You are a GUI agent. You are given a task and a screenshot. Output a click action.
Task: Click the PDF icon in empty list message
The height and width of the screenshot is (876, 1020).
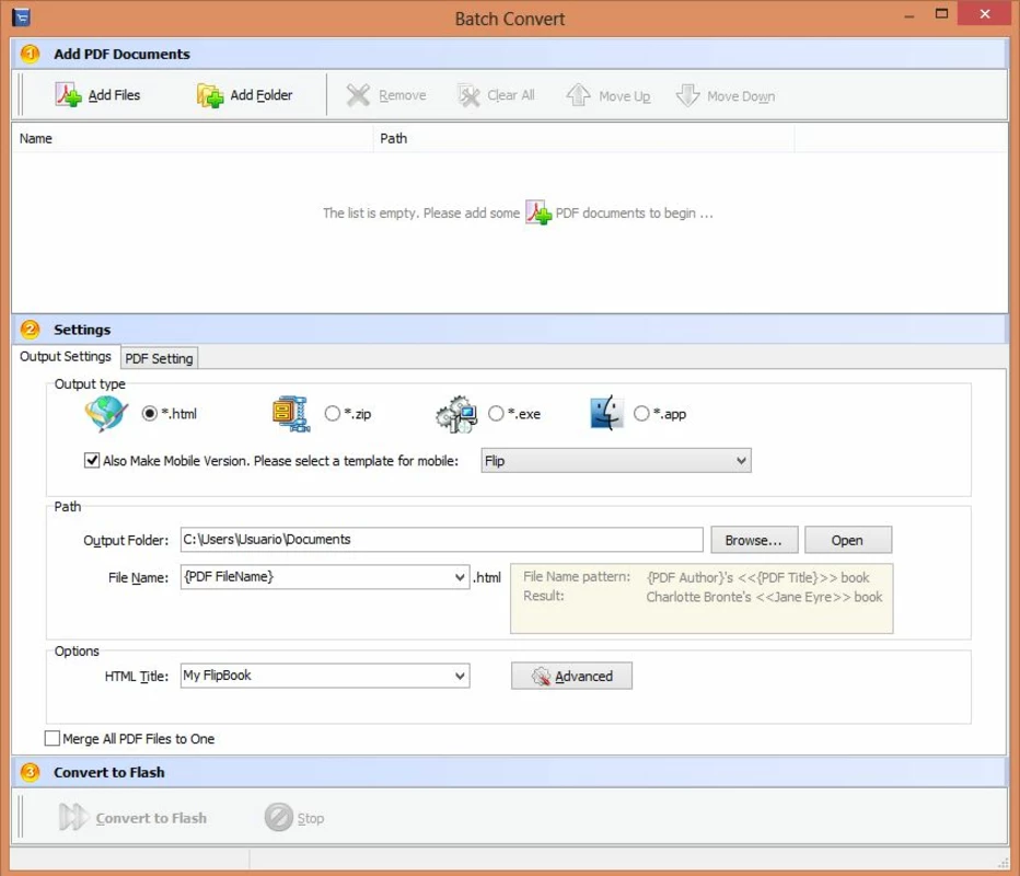(538, 213)
